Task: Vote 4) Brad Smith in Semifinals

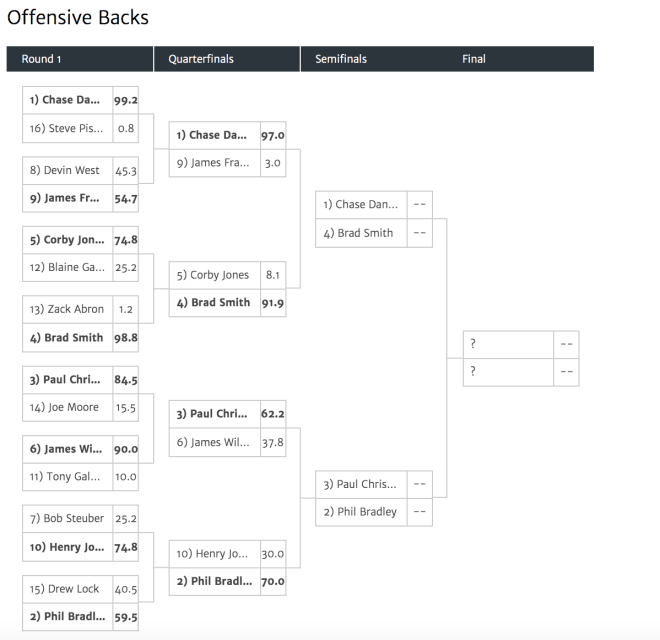Action: pyautogui.click(x=374, y=233)
